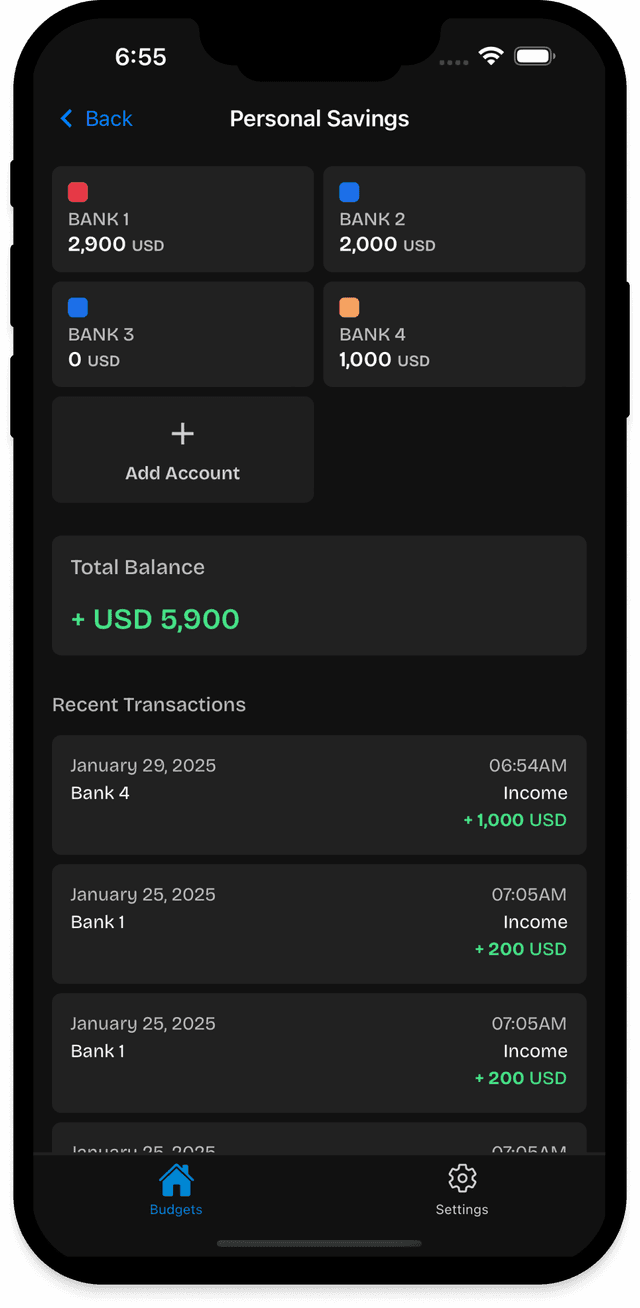Tap the battery icon in the status bar

534,57
